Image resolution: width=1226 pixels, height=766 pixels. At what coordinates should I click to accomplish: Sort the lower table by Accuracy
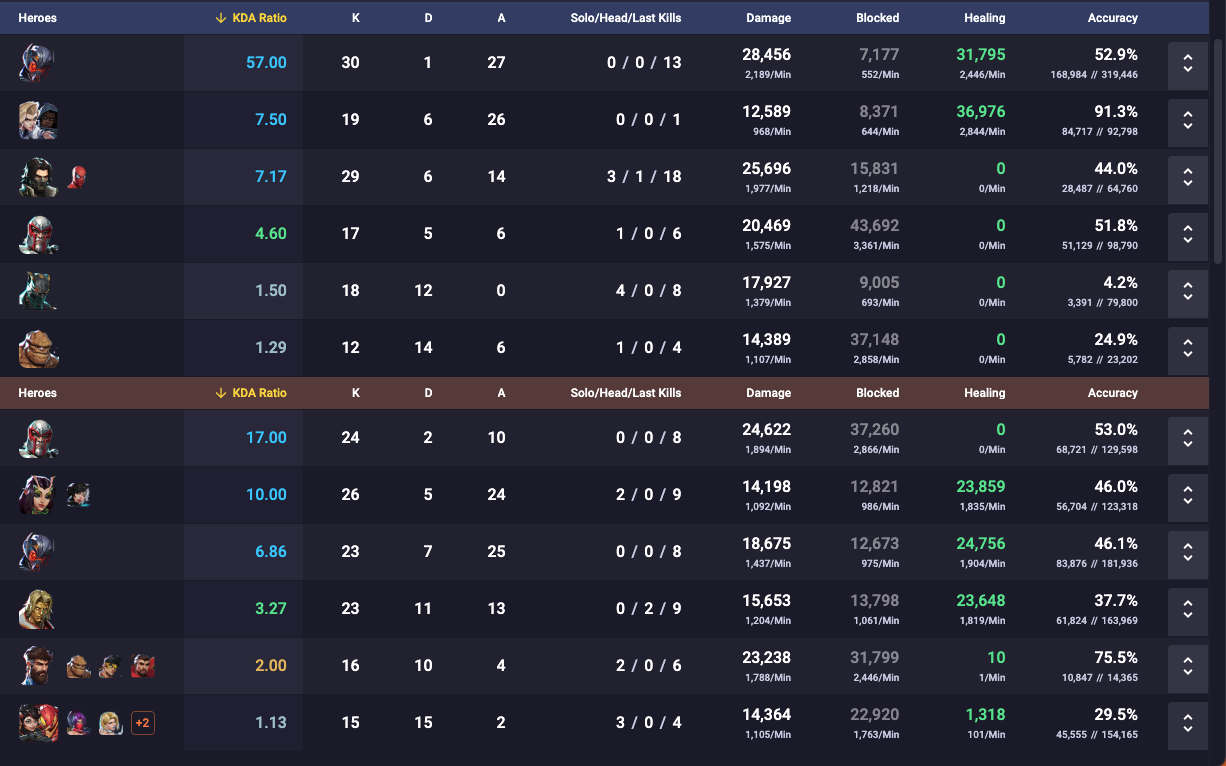pyautogui.click(x=1113, y=393)
